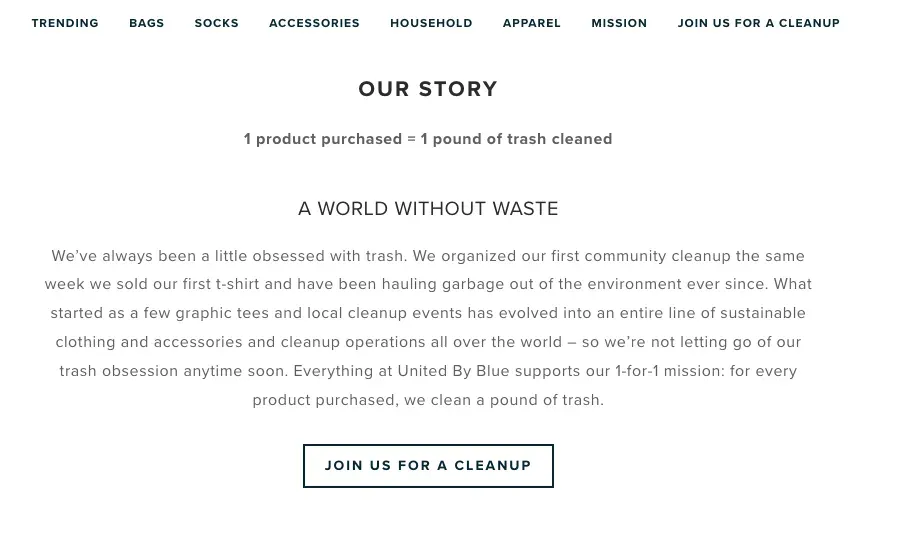Click Apparel in the top navigation
Image resolution: width=923 pixels, height=543 pixels.
[x=532, y=23]
